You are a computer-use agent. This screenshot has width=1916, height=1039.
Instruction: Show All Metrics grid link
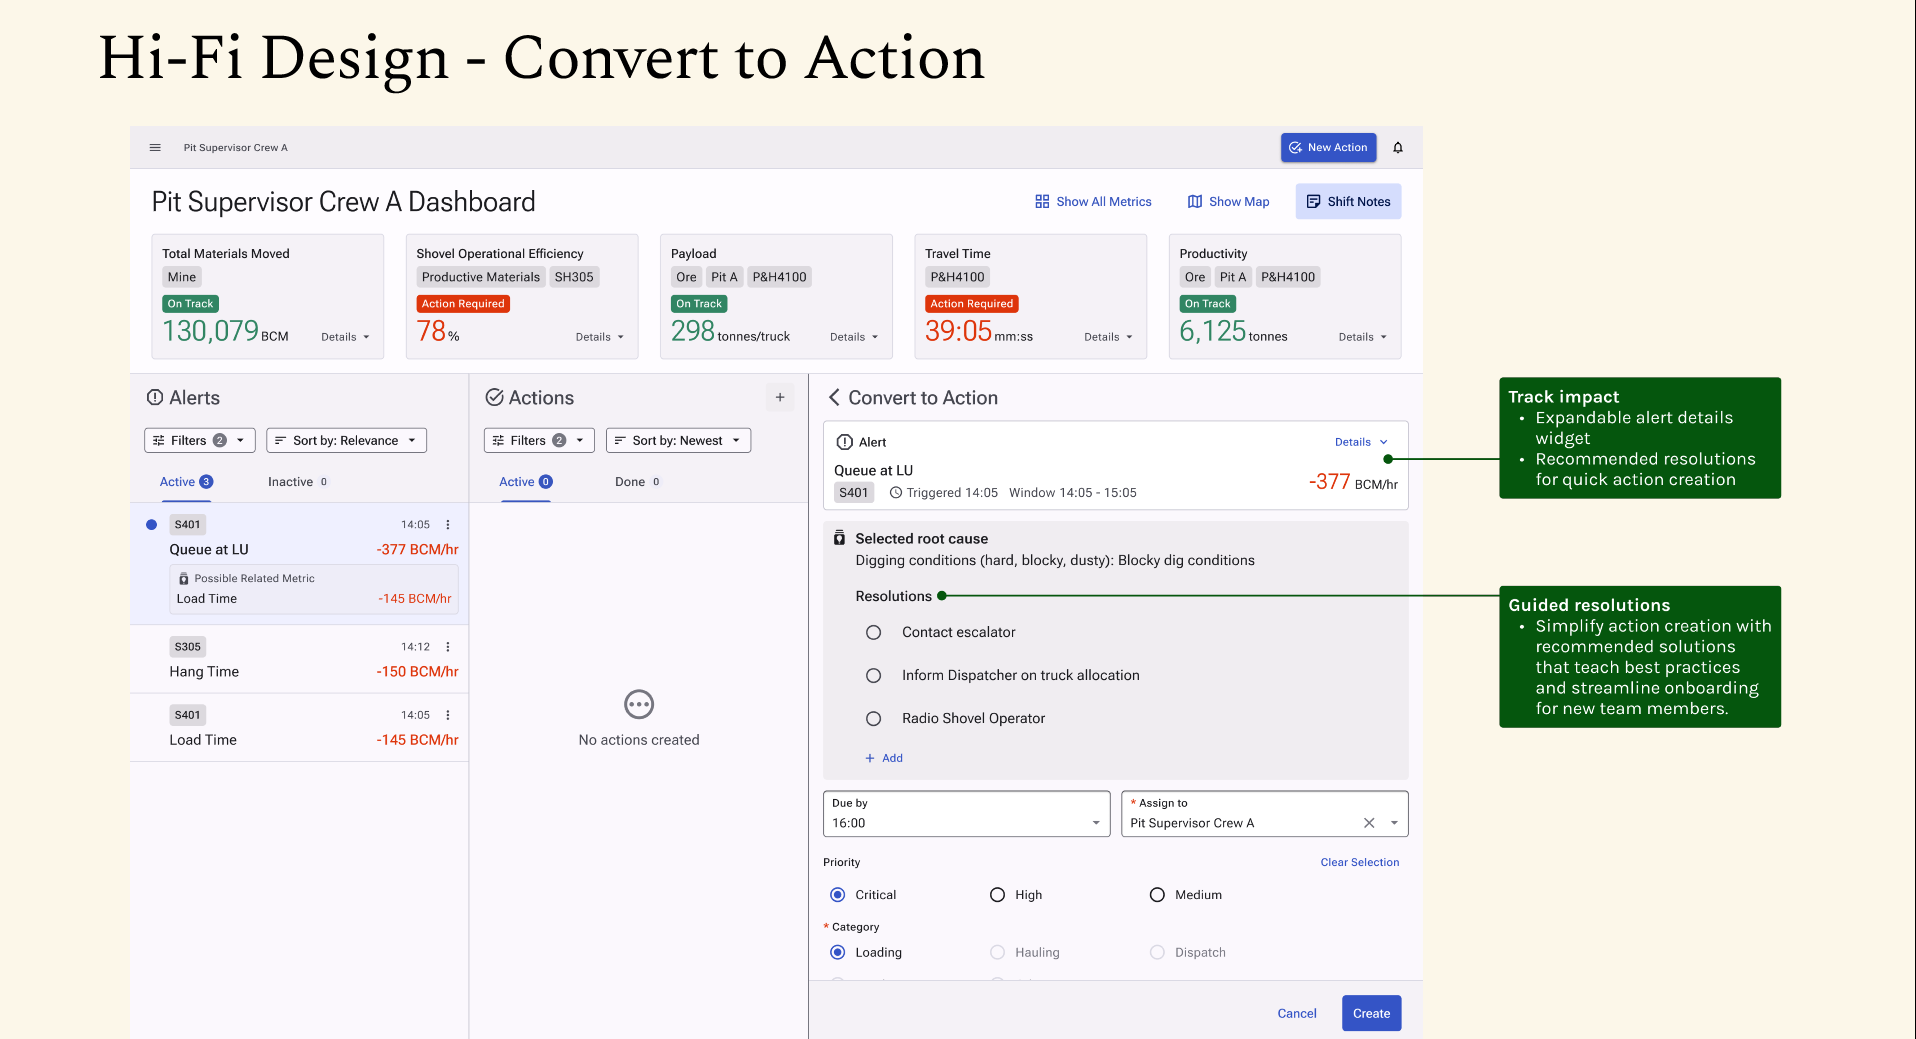click(1093, 201)
